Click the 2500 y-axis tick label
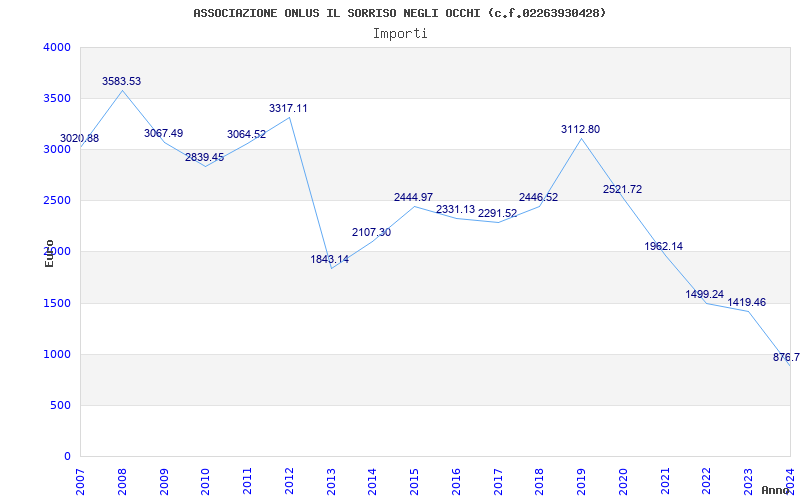The image size is (800, 500). [x=57, y=201]
